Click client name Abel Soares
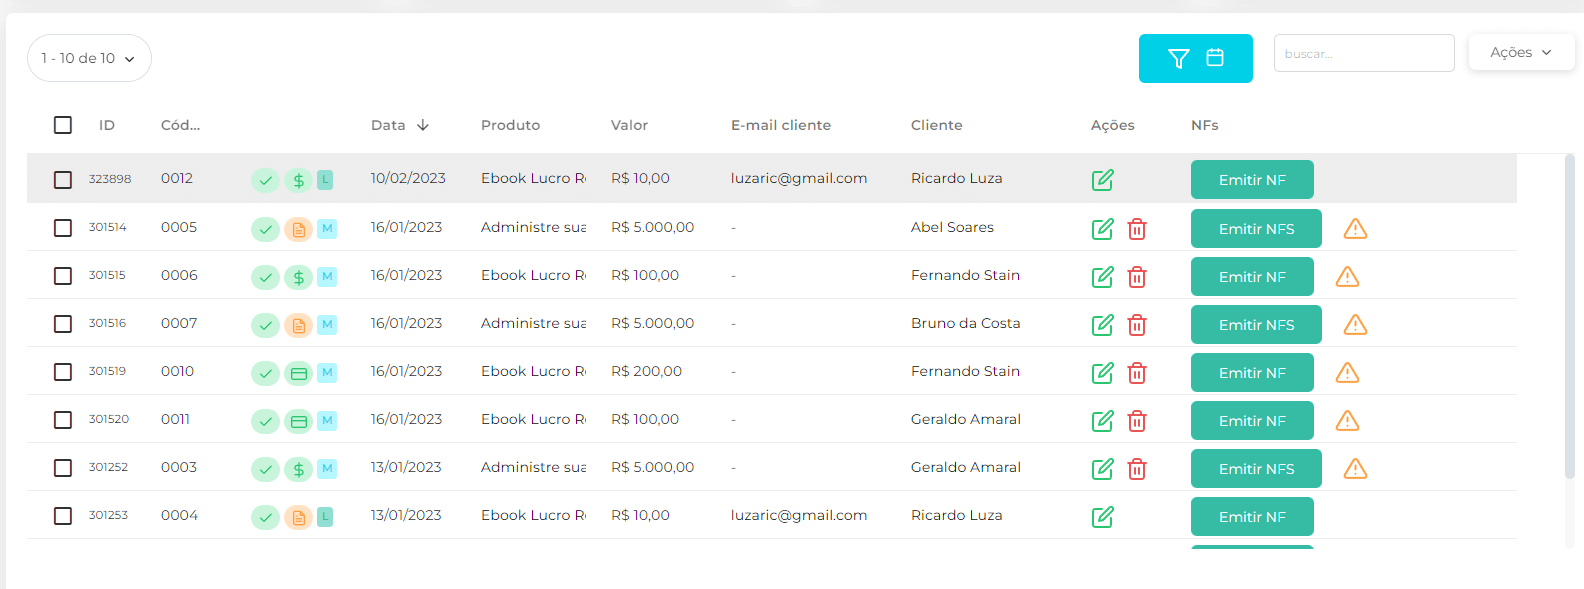Viewport: 1584px width, 589px height. [952, 227]
